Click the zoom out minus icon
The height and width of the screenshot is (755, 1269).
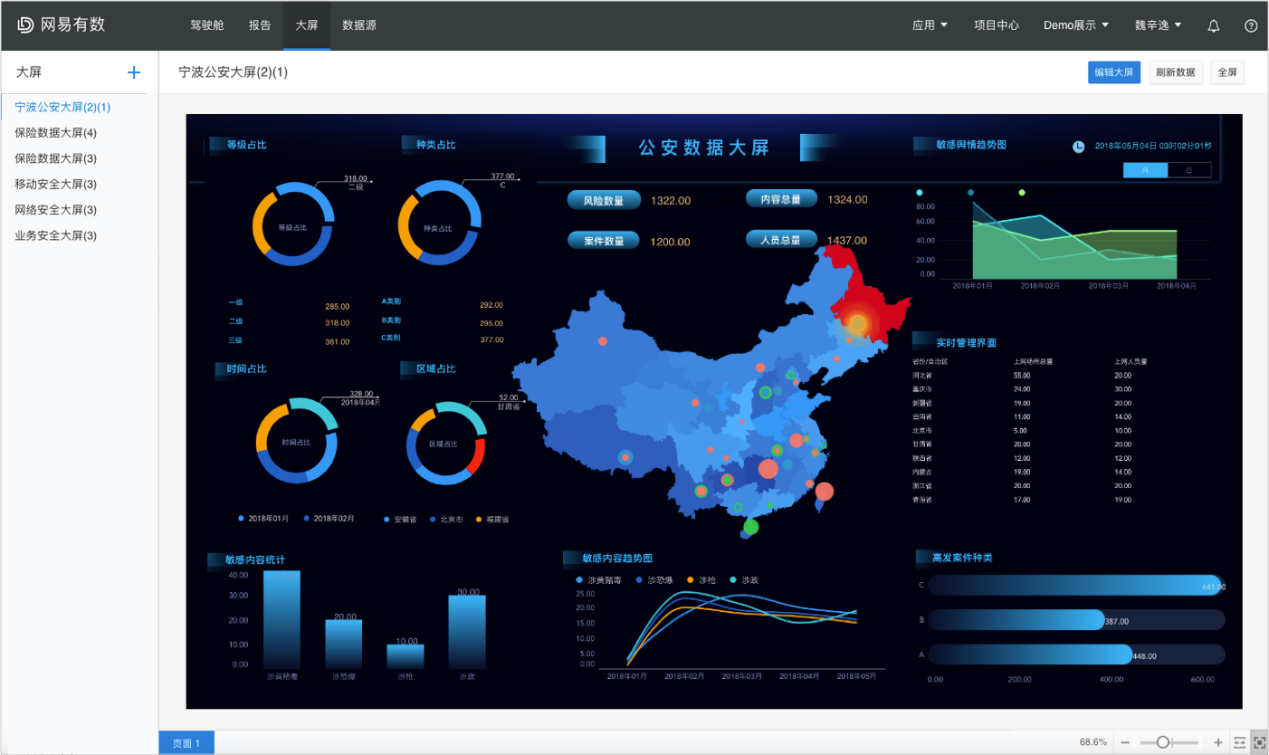pos(1125,743)
